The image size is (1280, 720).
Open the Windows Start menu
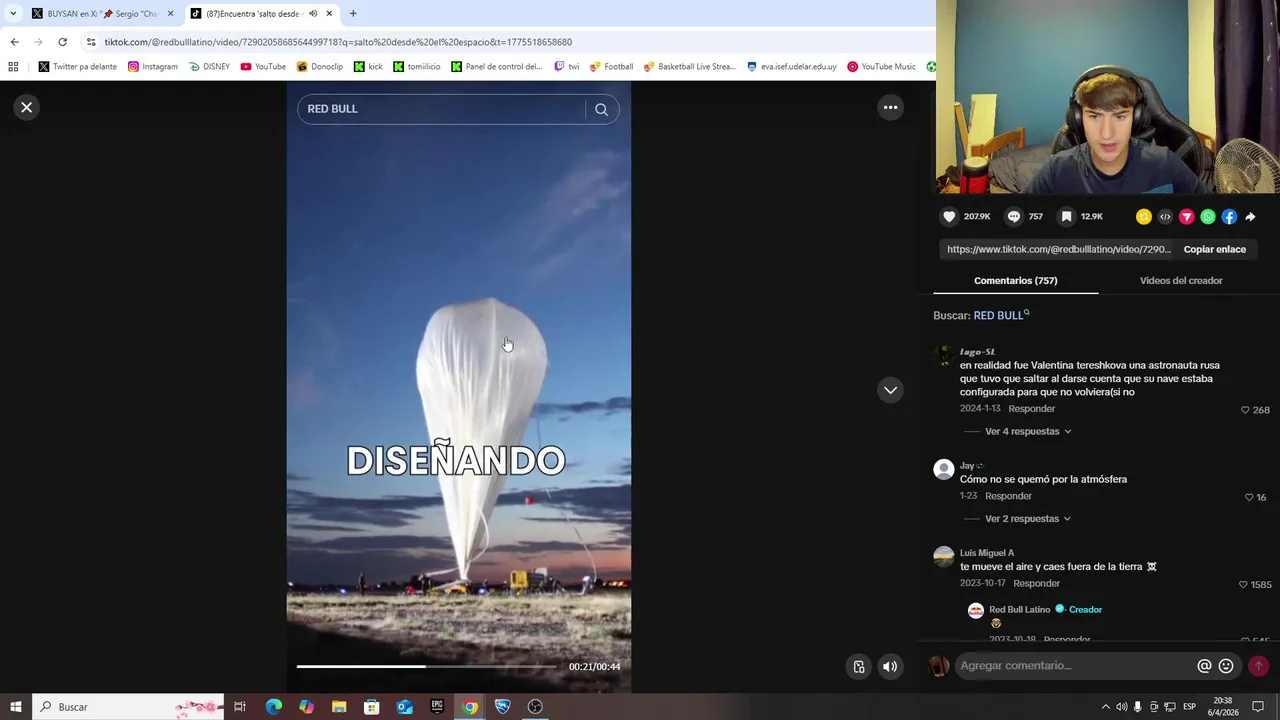click(16, 707)
